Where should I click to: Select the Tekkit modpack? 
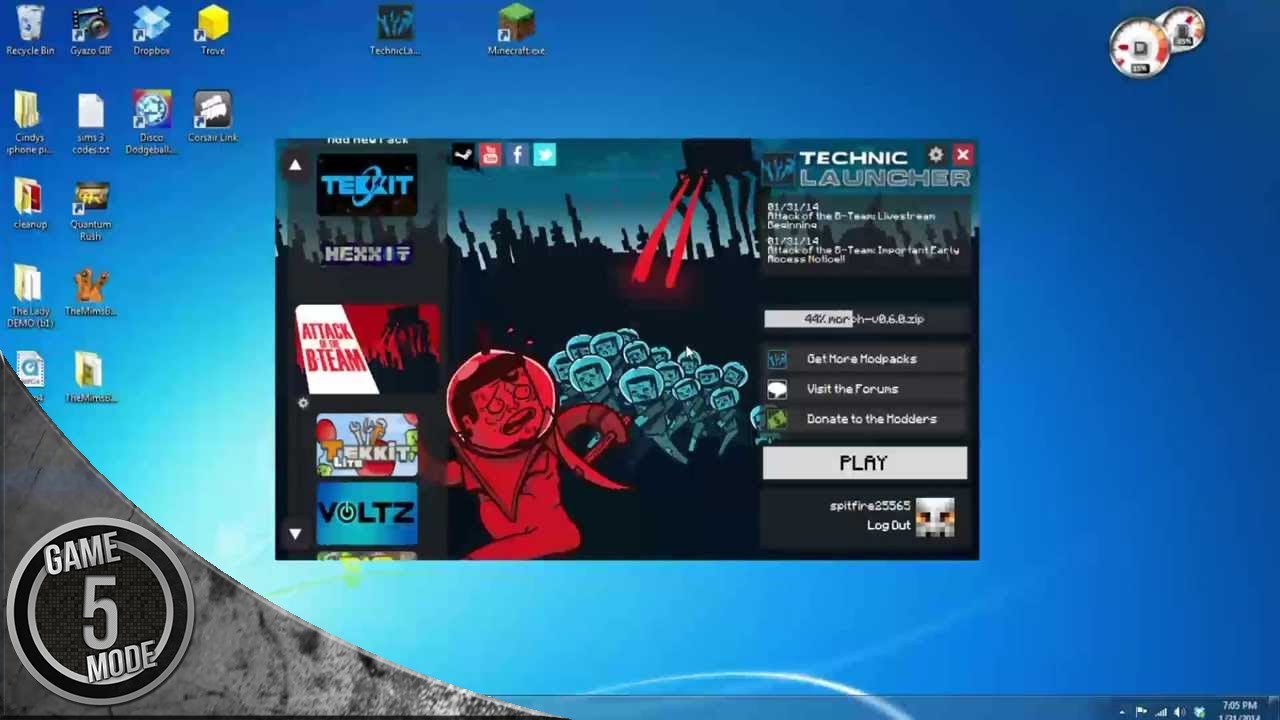pos(367,184)
